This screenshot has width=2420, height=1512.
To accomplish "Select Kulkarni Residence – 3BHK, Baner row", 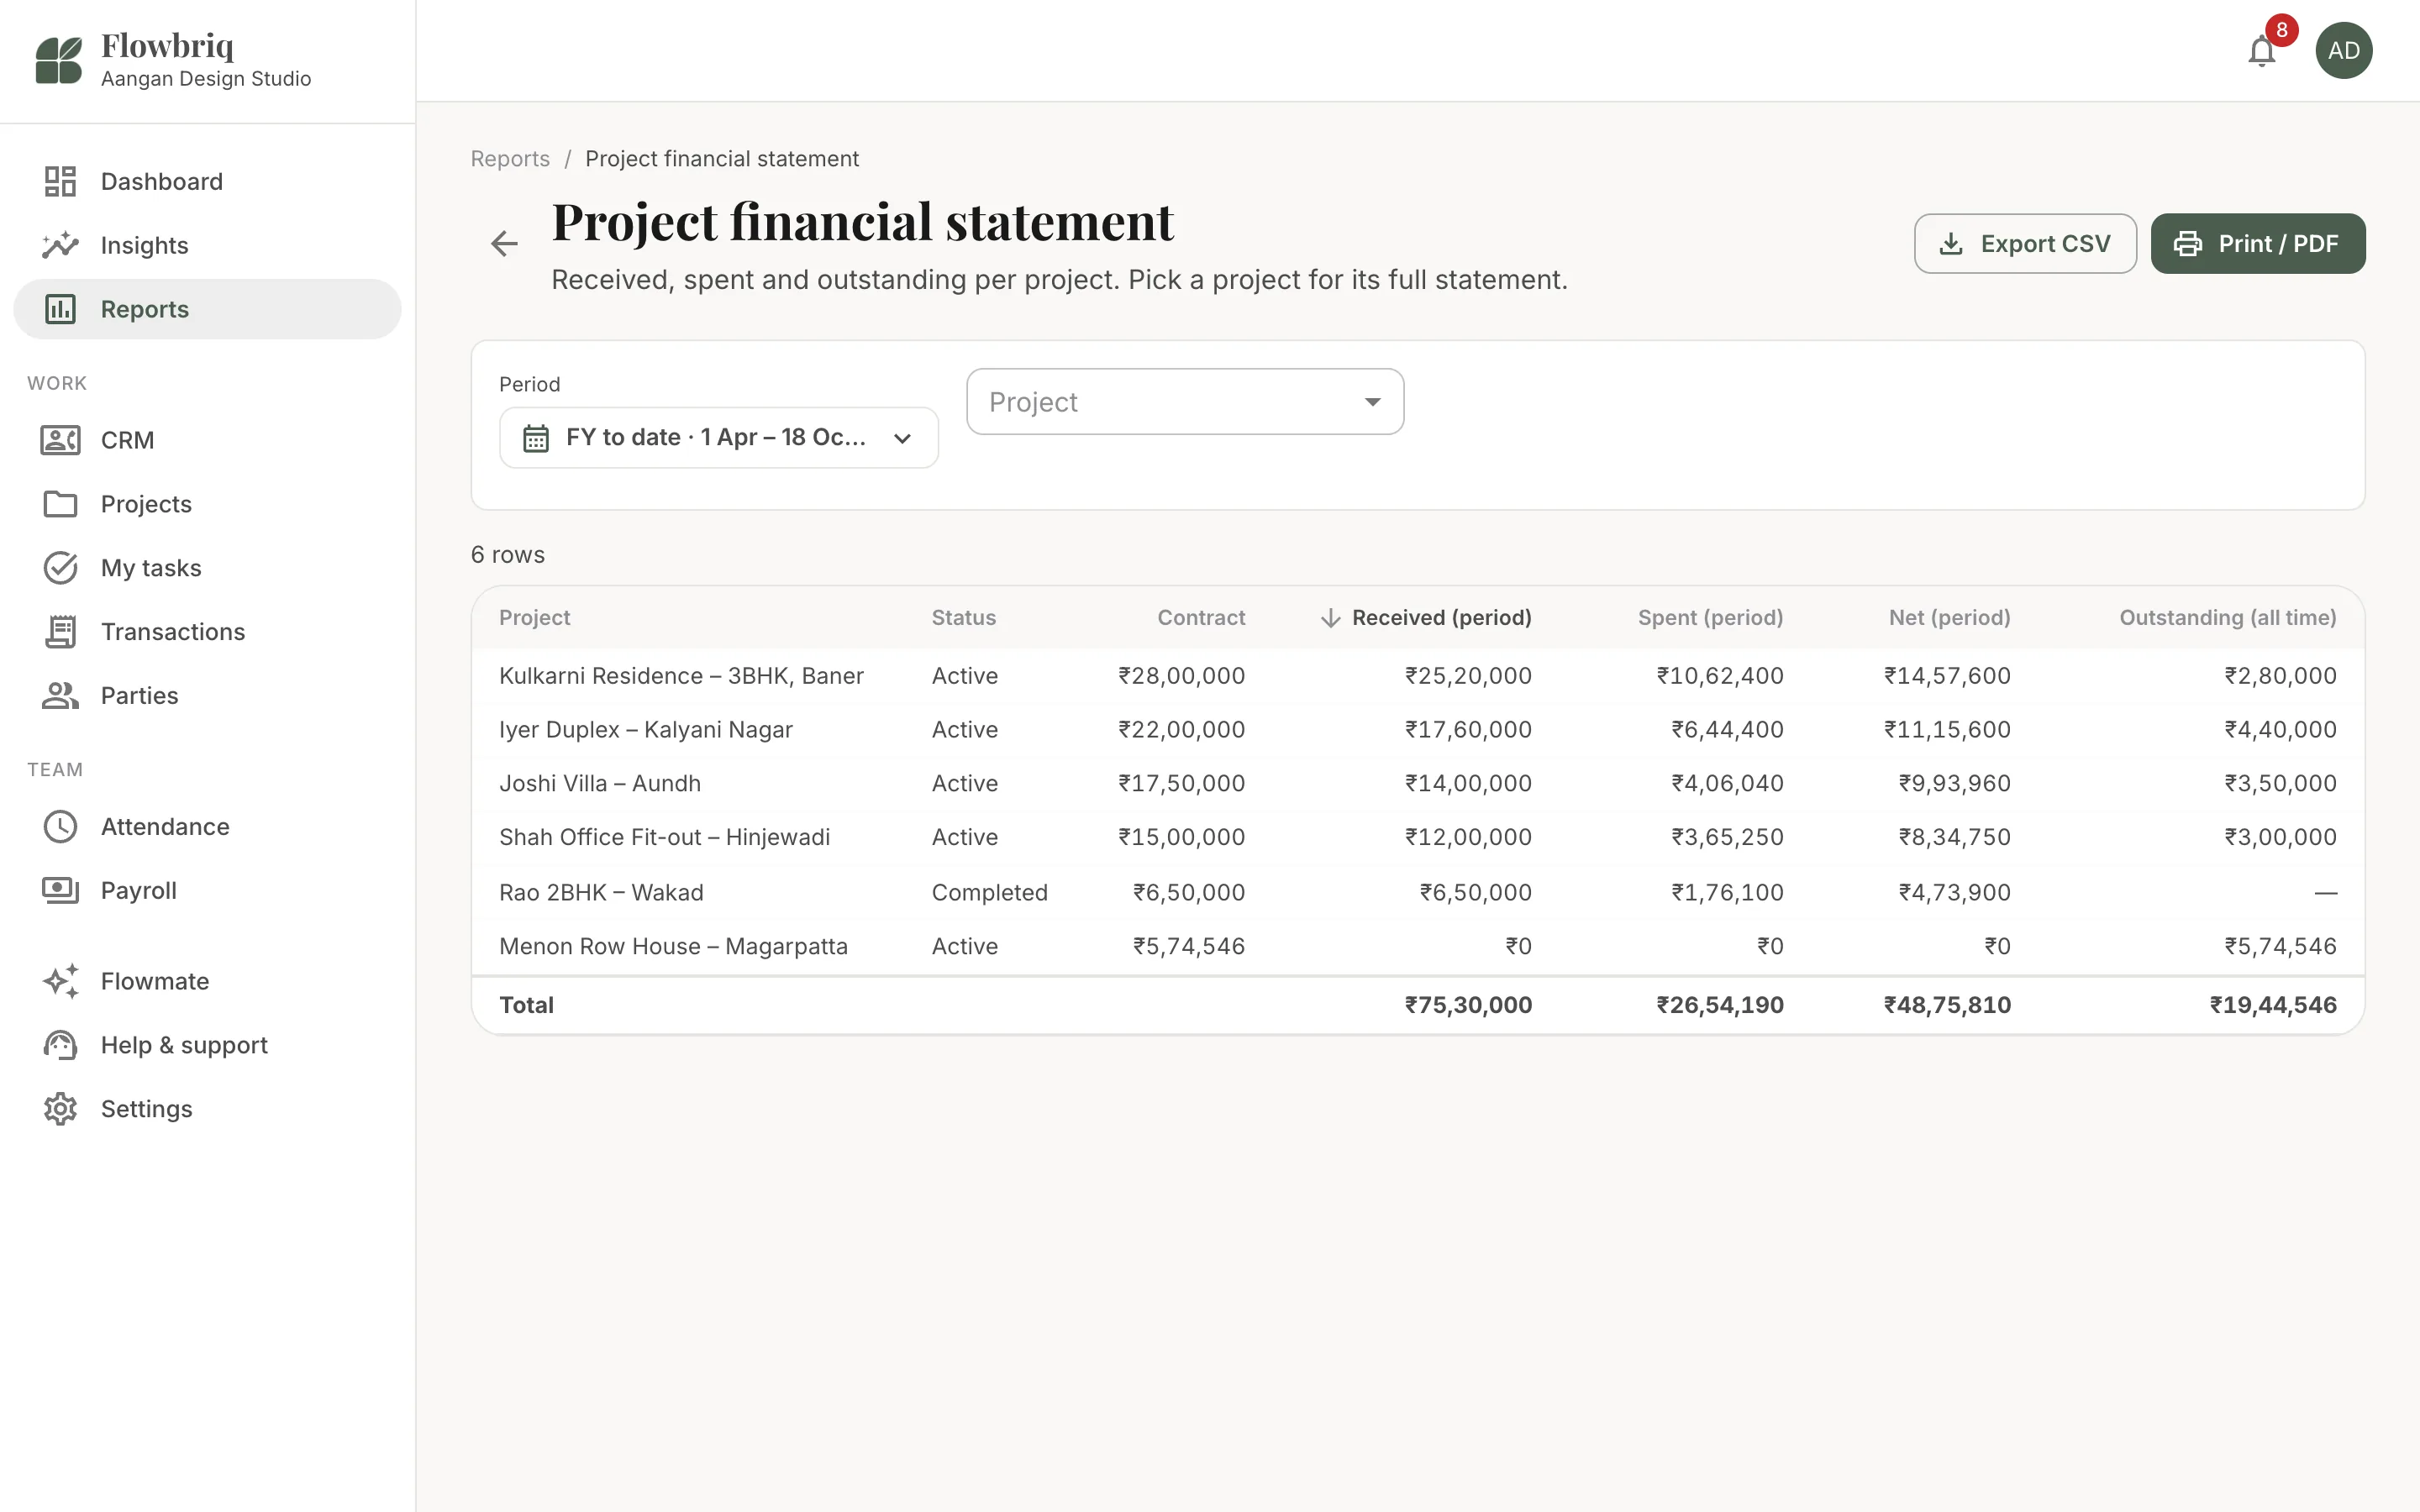I will [1417, 676].
